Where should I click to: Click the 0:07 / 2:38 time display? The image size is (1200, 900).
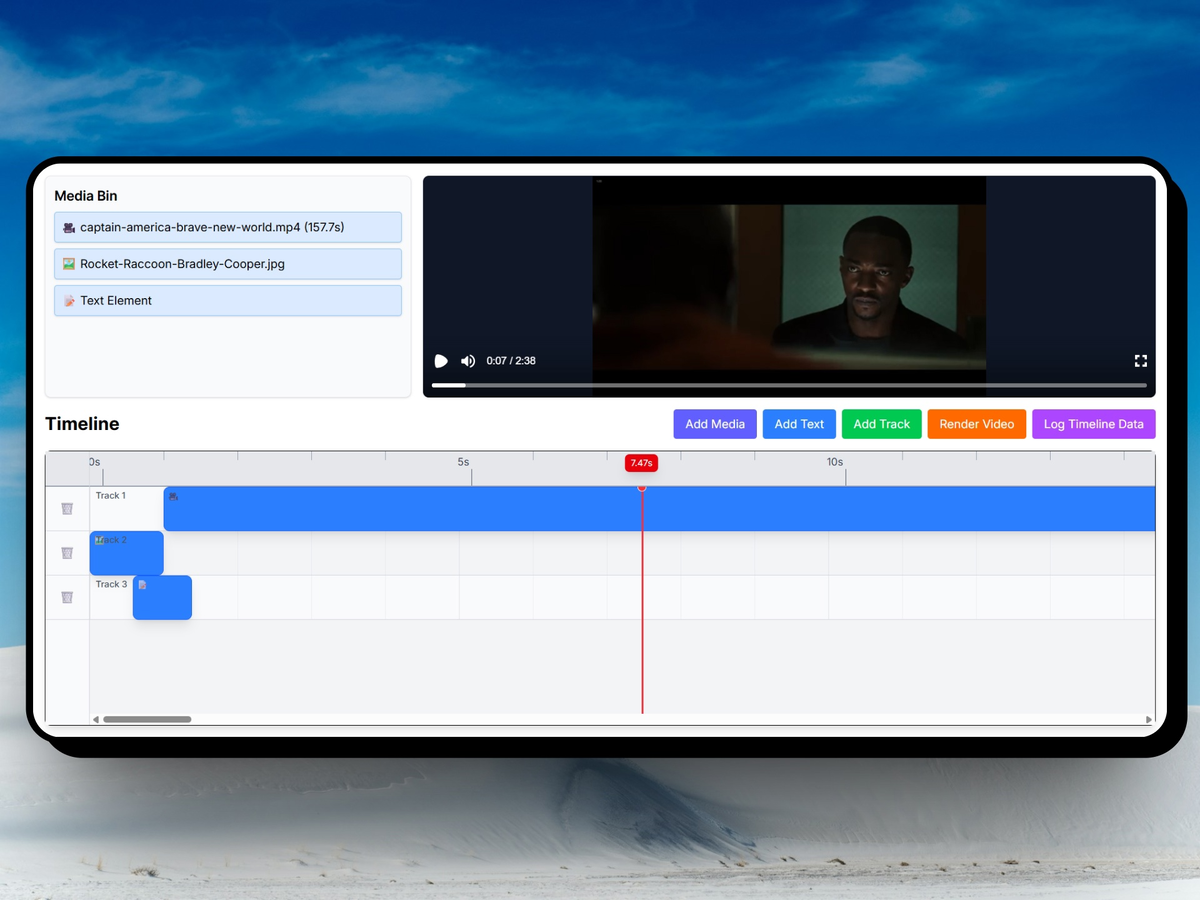coord(511,361)
